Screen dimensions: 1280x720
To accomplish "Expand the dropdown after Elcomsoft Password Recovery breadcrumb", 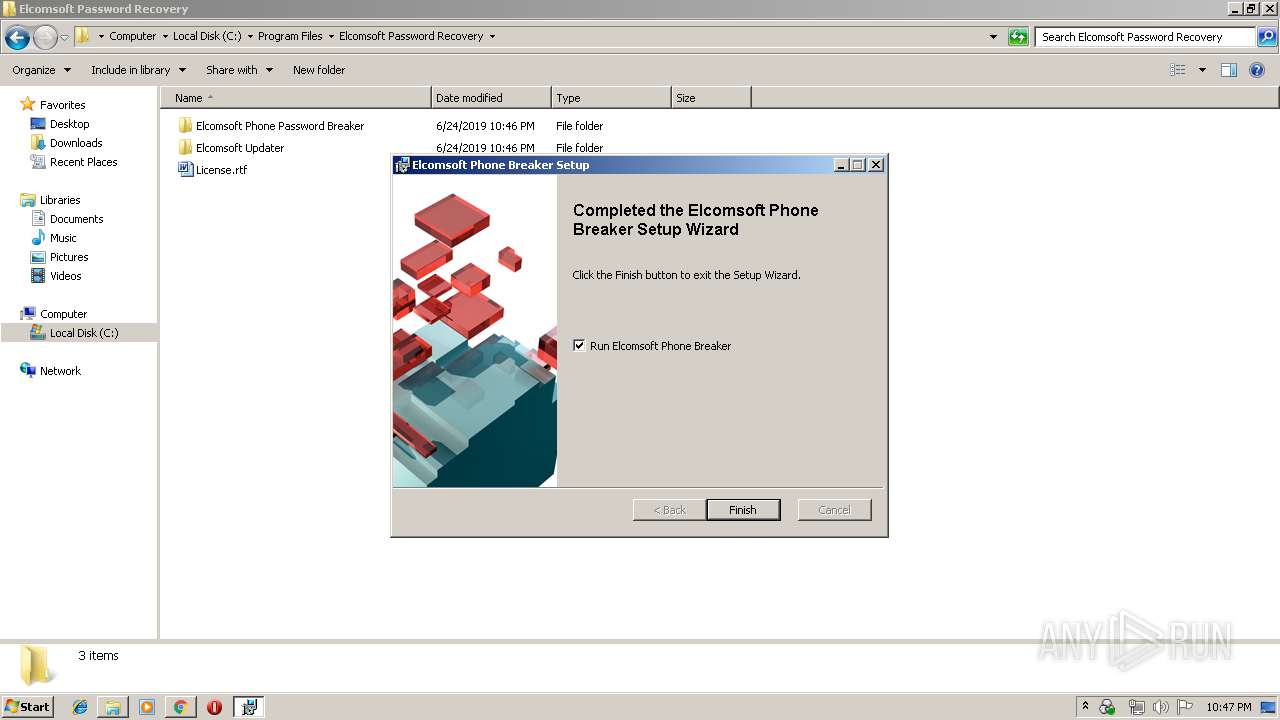I will 492,36.
